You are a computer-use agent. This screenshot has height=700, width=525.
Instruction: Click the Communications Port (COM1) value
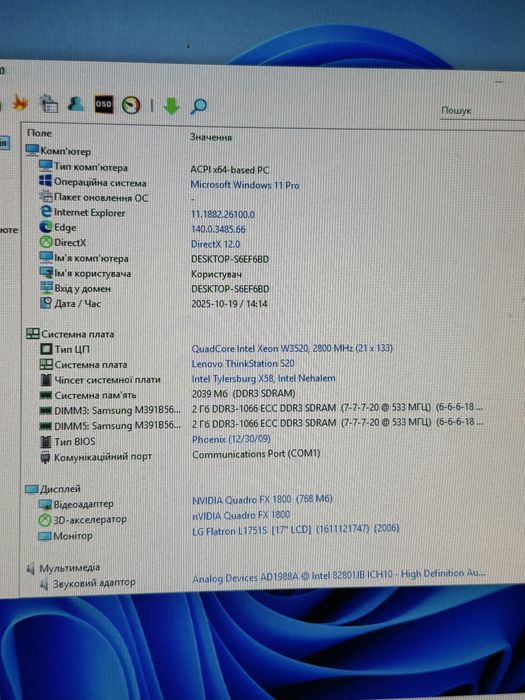pos(256,454)
